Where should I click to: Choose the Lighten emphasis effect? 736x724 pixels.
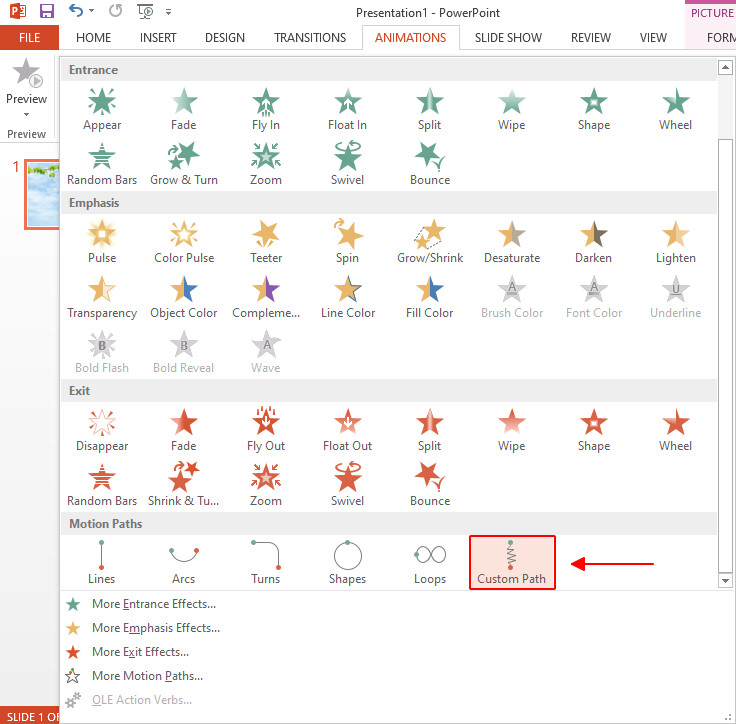click(675, 242)
